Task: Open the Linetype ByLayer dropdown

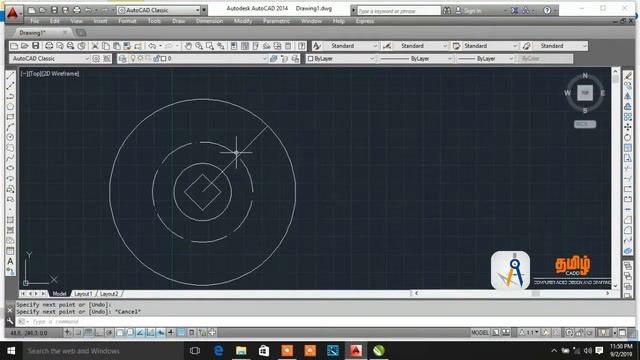Action: (416, 59)
